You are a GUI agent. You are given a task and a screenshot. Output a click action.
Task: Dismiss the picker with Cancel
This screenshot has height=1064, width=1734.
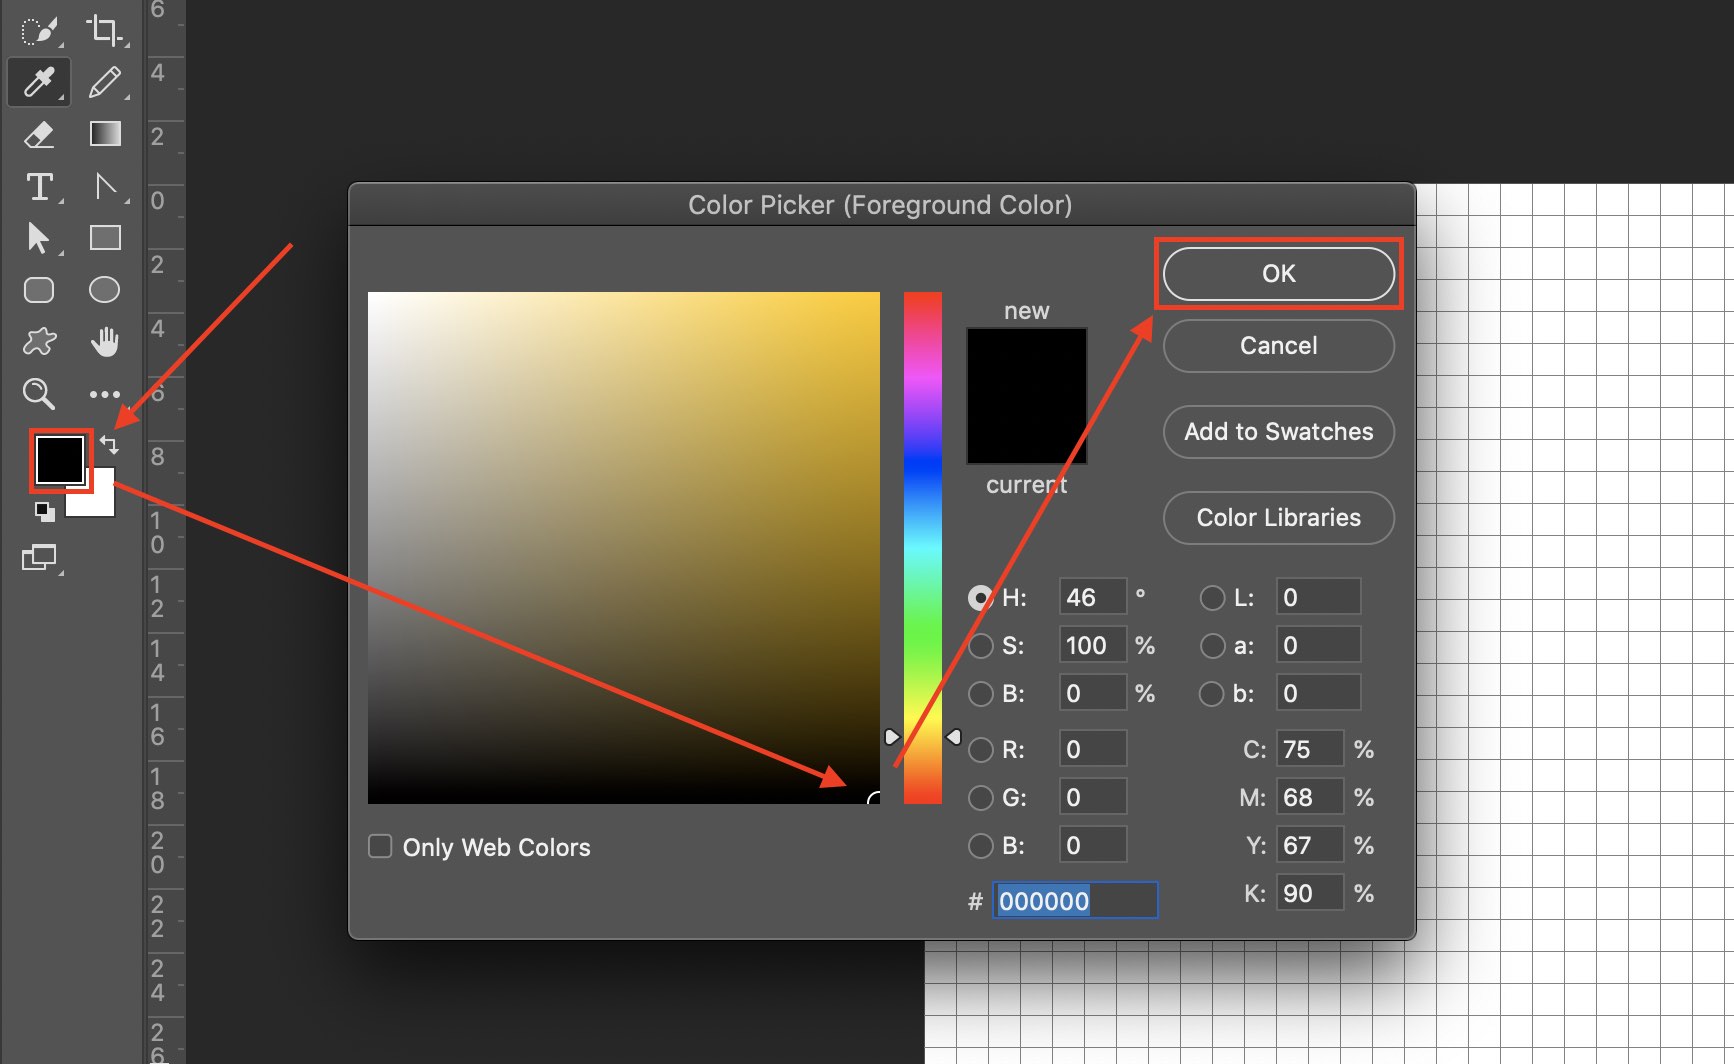click(x=1278, y=346)
